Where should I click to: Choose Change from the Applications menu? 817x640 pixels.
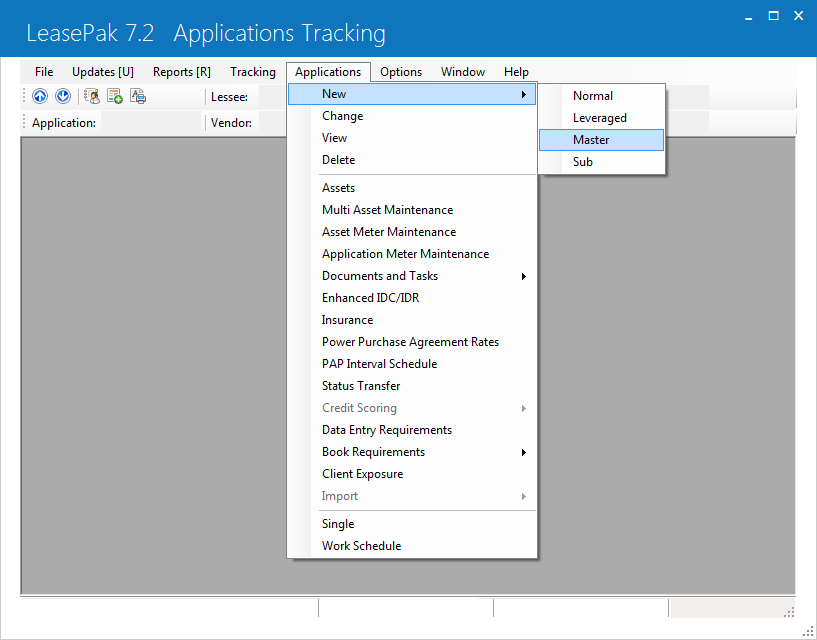(x=412, y=116)
